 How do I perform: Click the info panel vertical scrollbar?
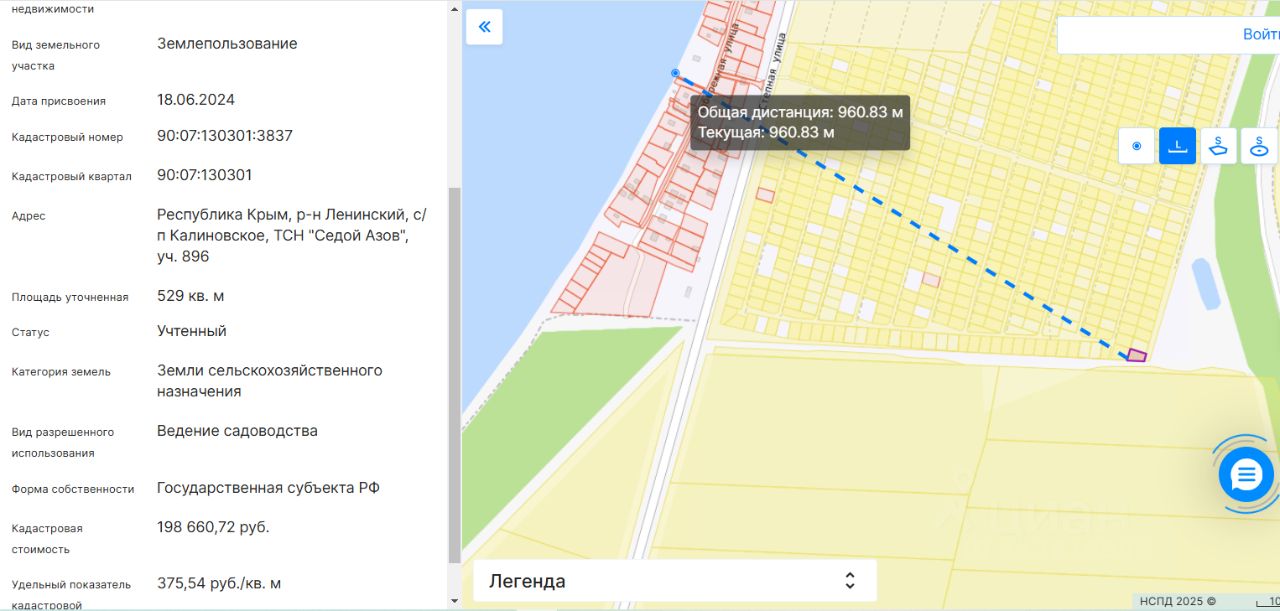coord(454,375)
